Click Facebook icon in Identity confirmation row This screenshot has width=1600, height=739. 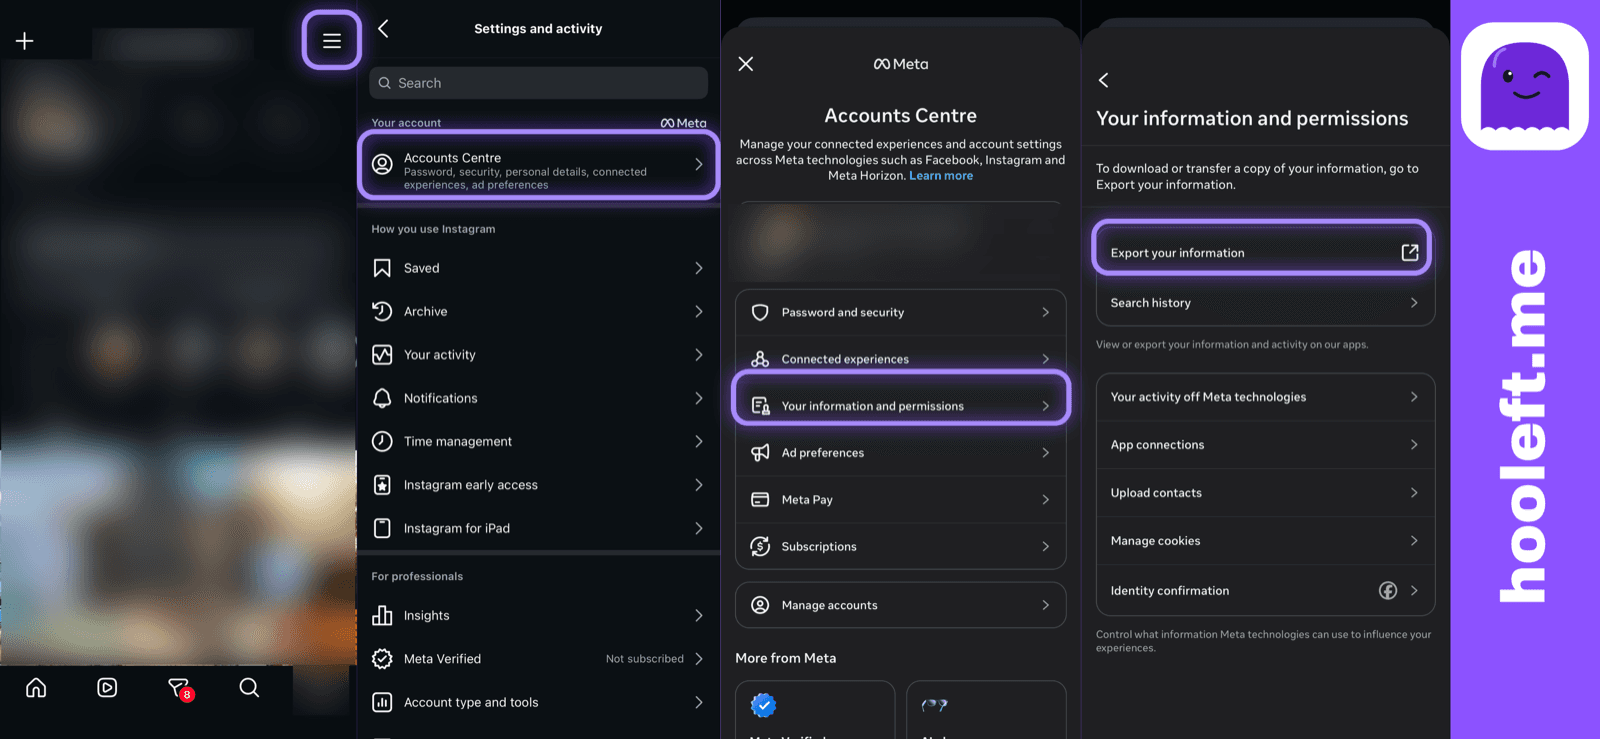[1388, 591]
